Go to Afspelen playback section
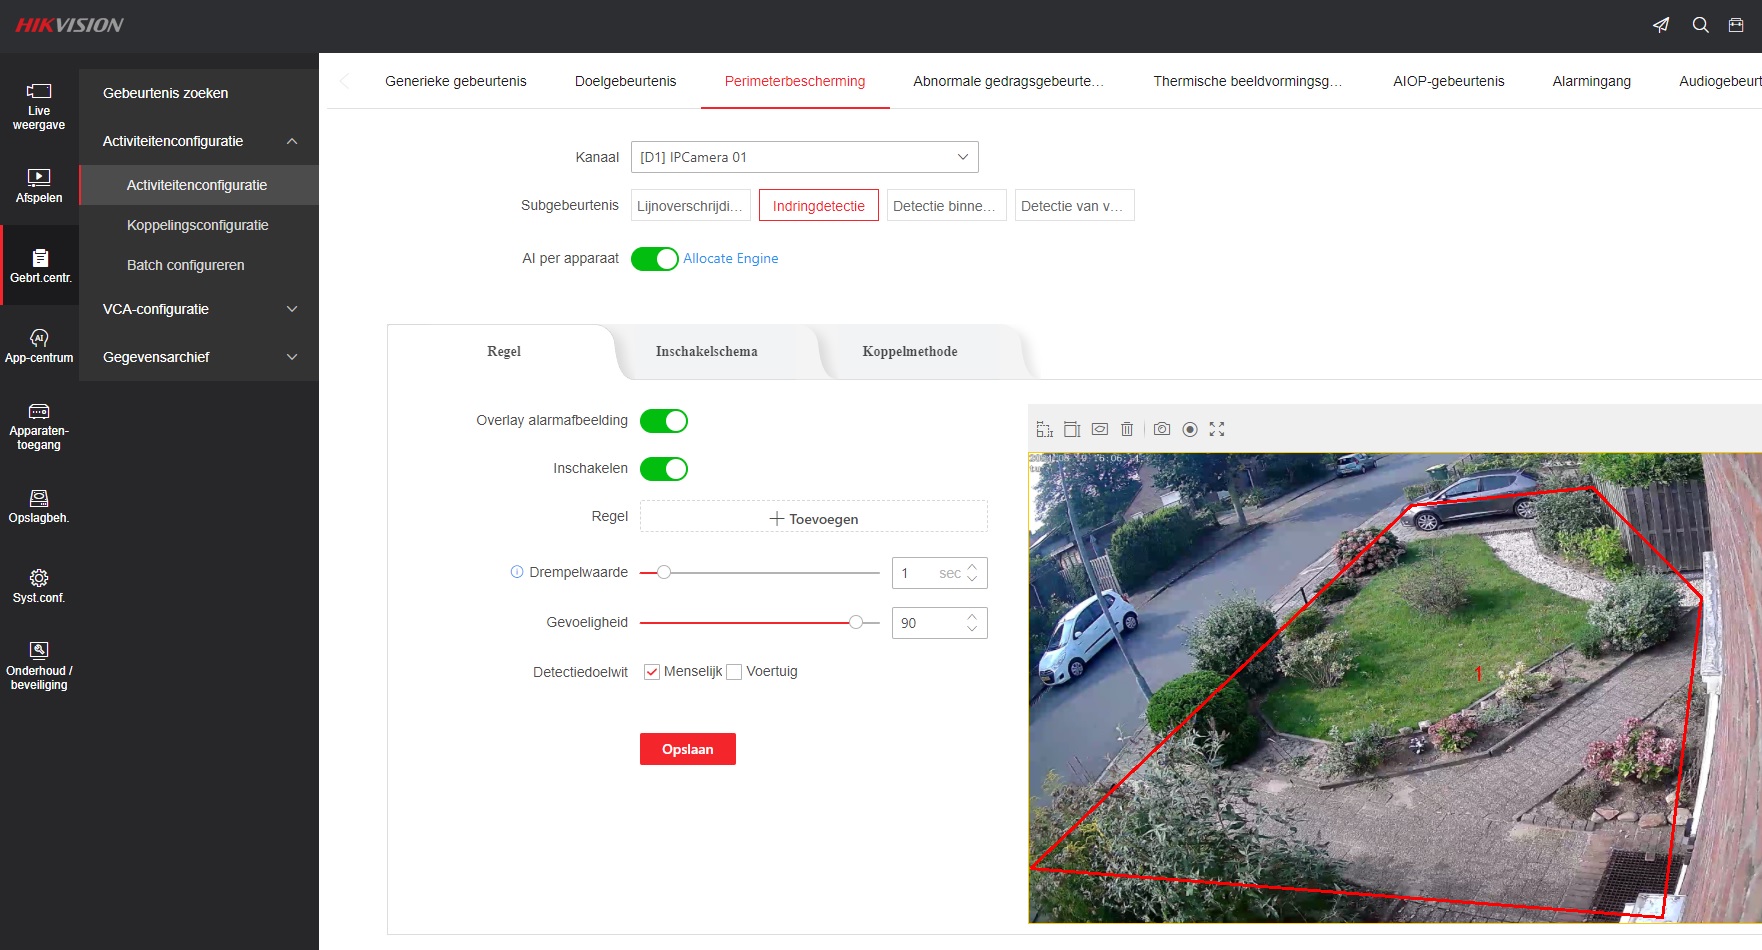The image size is (1762, 950). click(x=39, y=186)
